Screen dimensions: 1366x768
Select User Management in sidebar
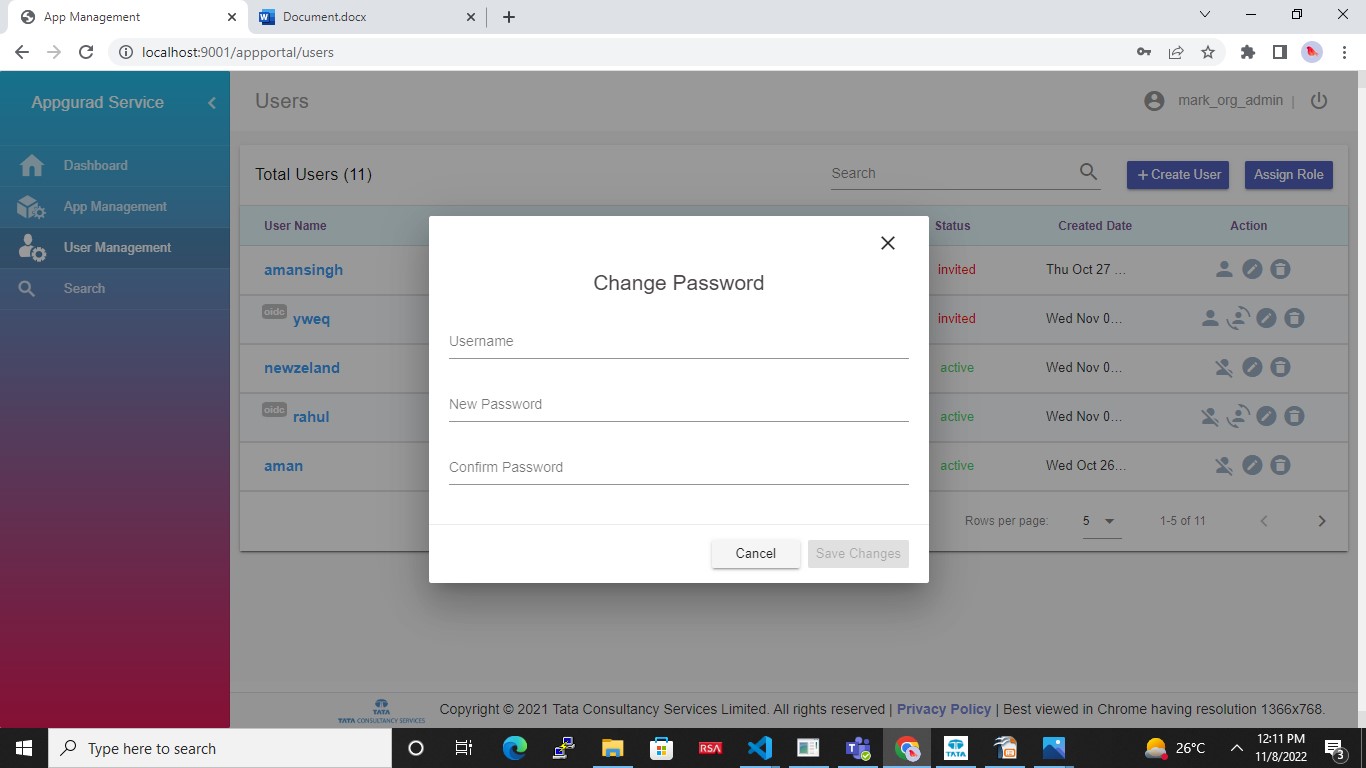(115, 247)
